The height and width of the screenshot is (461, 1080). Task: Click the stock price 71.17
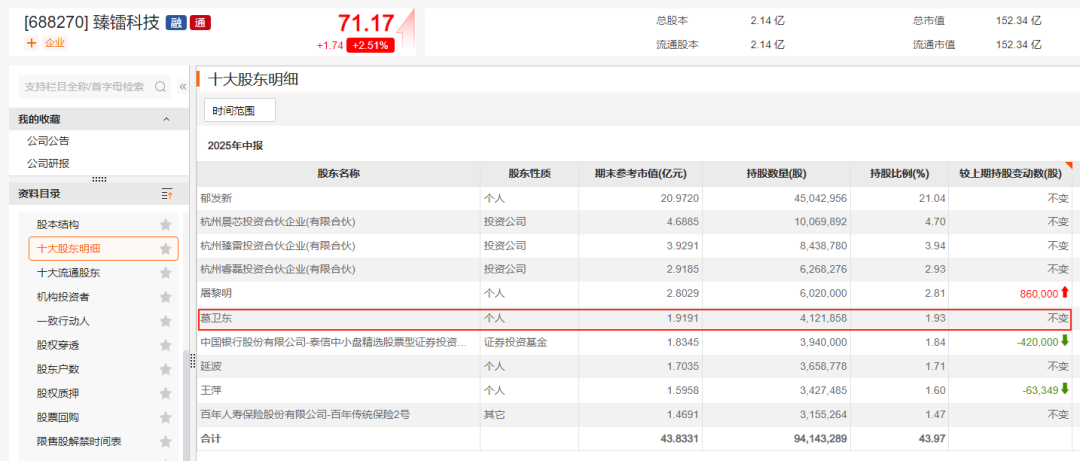[x=366, y=23]
